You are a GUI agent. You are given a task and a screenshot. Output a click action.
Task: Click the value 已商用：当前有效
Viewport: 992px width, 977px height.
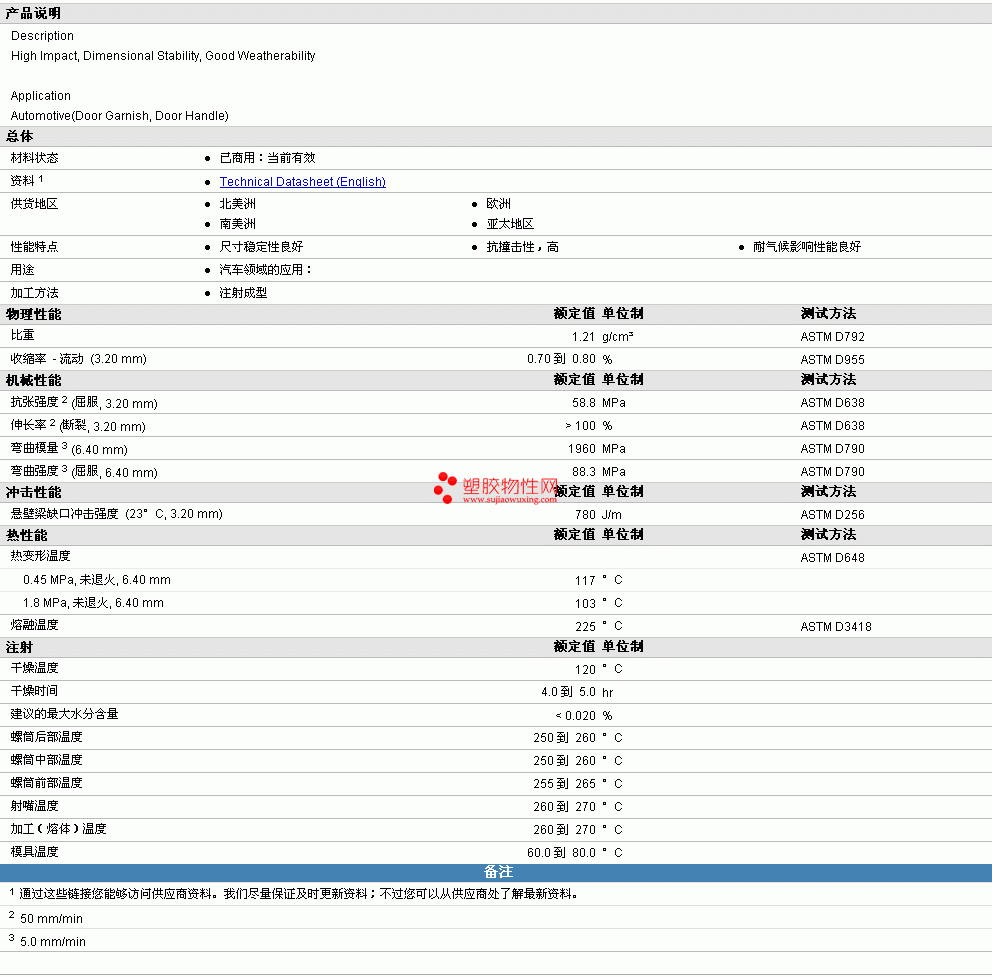pos(267,158)
